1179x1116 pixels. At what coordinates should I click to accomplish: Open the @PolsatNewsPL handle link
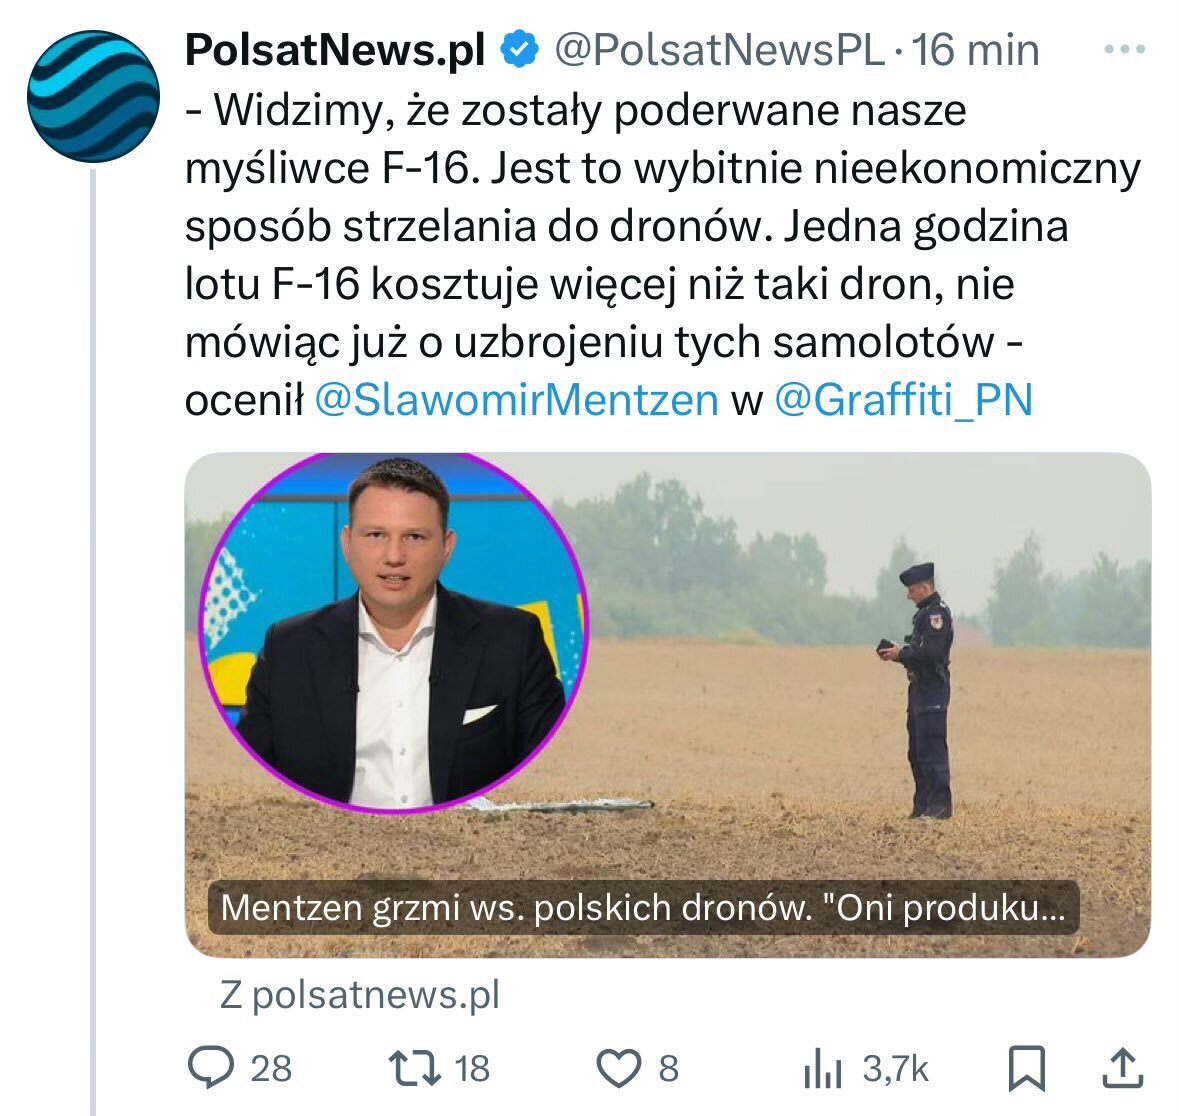pyautogui.click(x=719, y=49)
